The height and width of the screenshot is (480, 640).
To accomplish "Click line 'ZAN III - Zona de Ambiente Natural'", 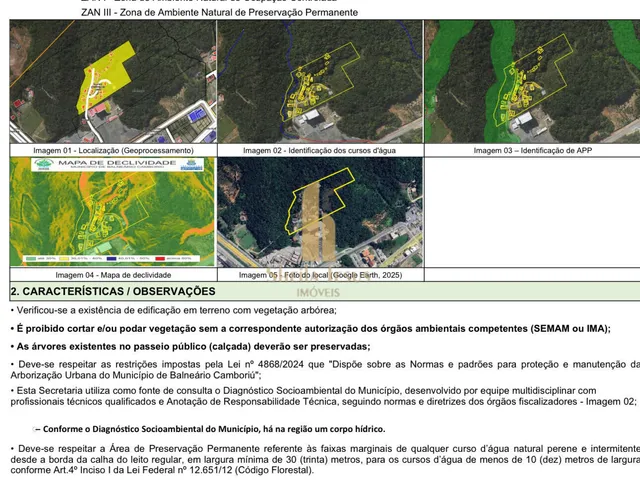I will (x=220, y=12).
